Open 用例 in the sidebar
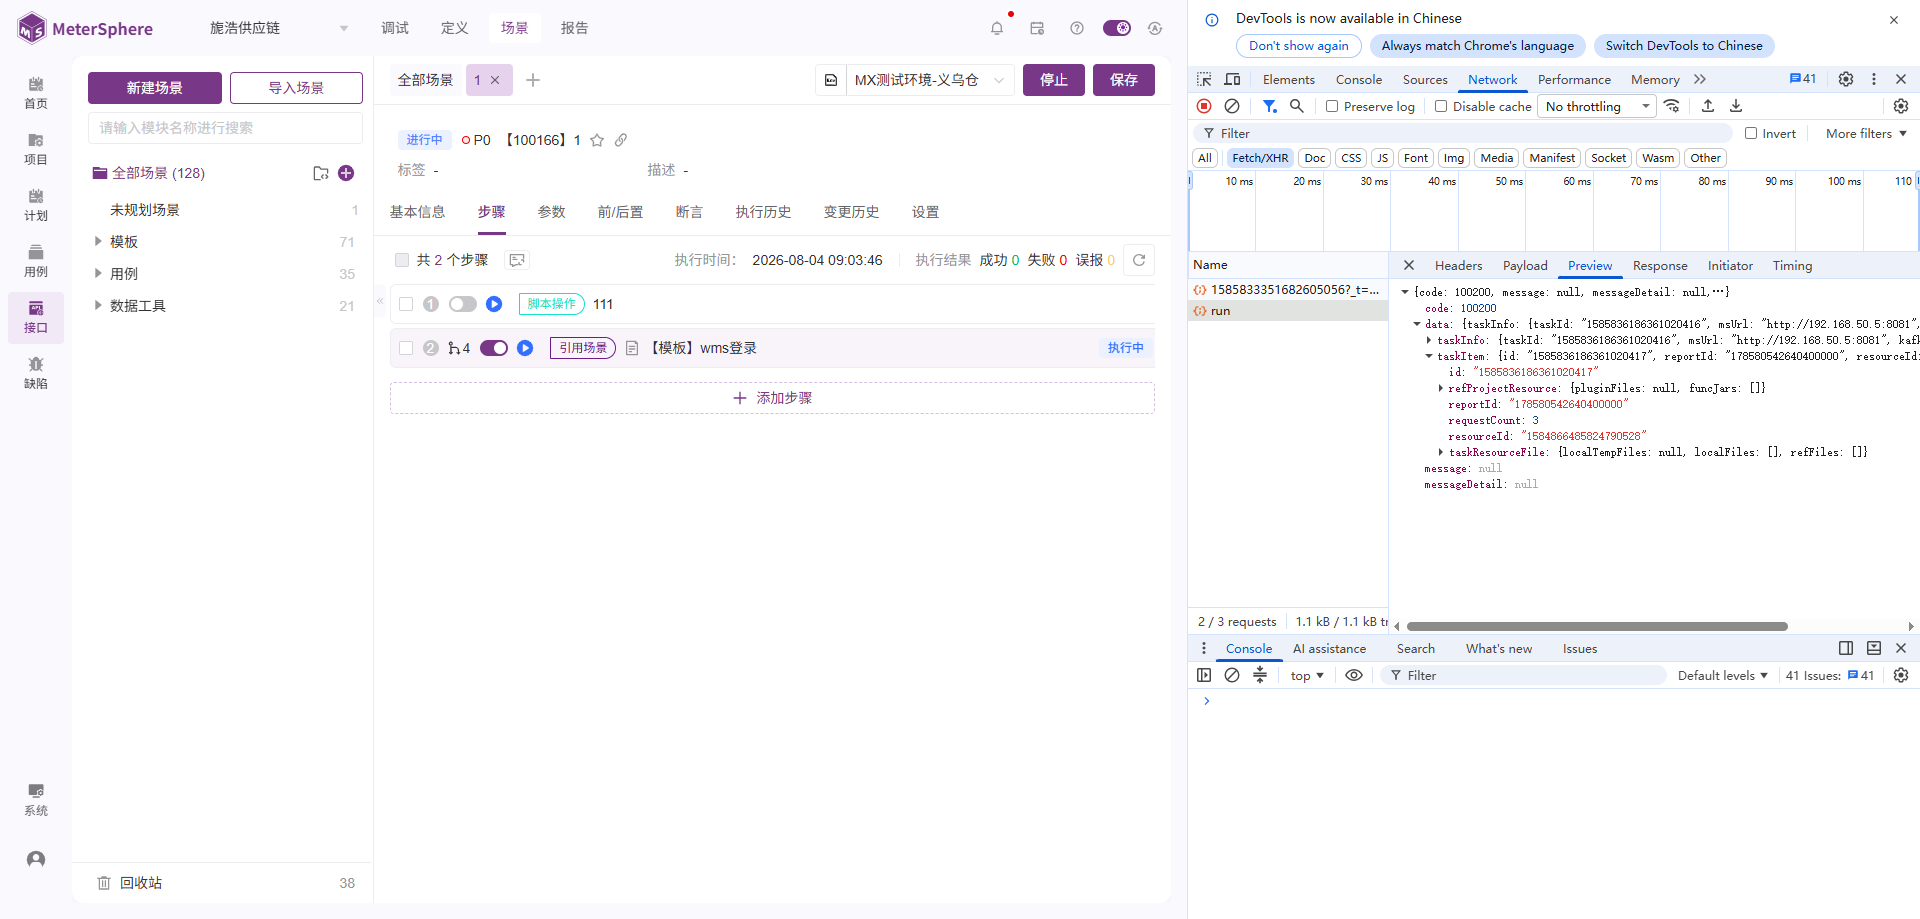Image resolution: width=1920 pixels, height=919 pixels. coord(36,261)
